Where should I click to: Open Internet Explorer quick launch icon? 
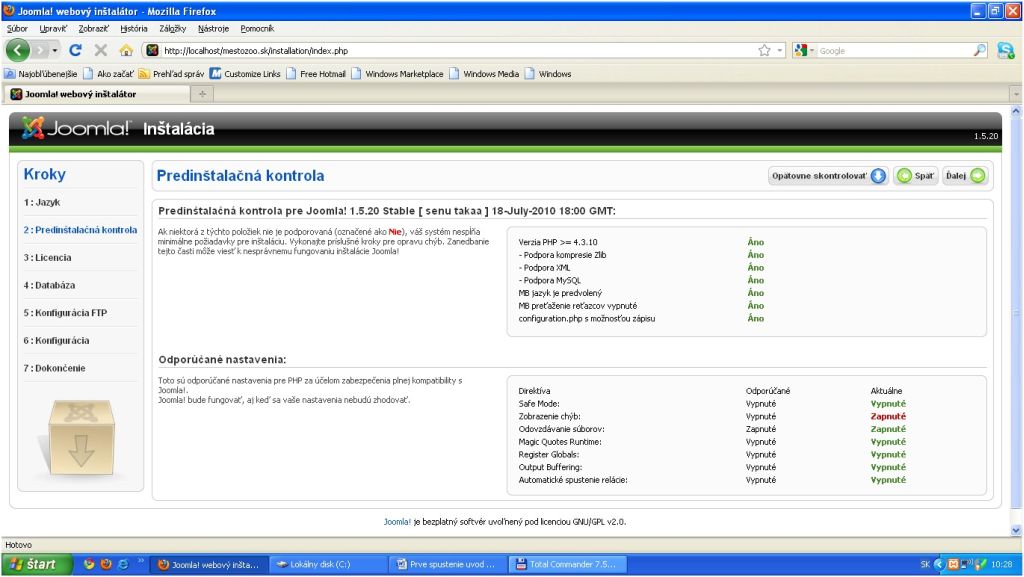tap(123, 564)
